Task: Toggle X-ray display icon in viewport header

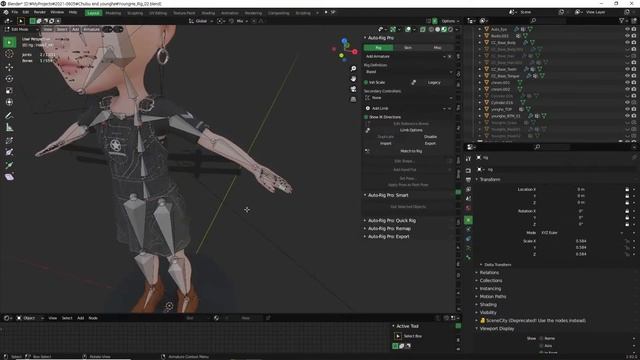Action: (422, 29)
